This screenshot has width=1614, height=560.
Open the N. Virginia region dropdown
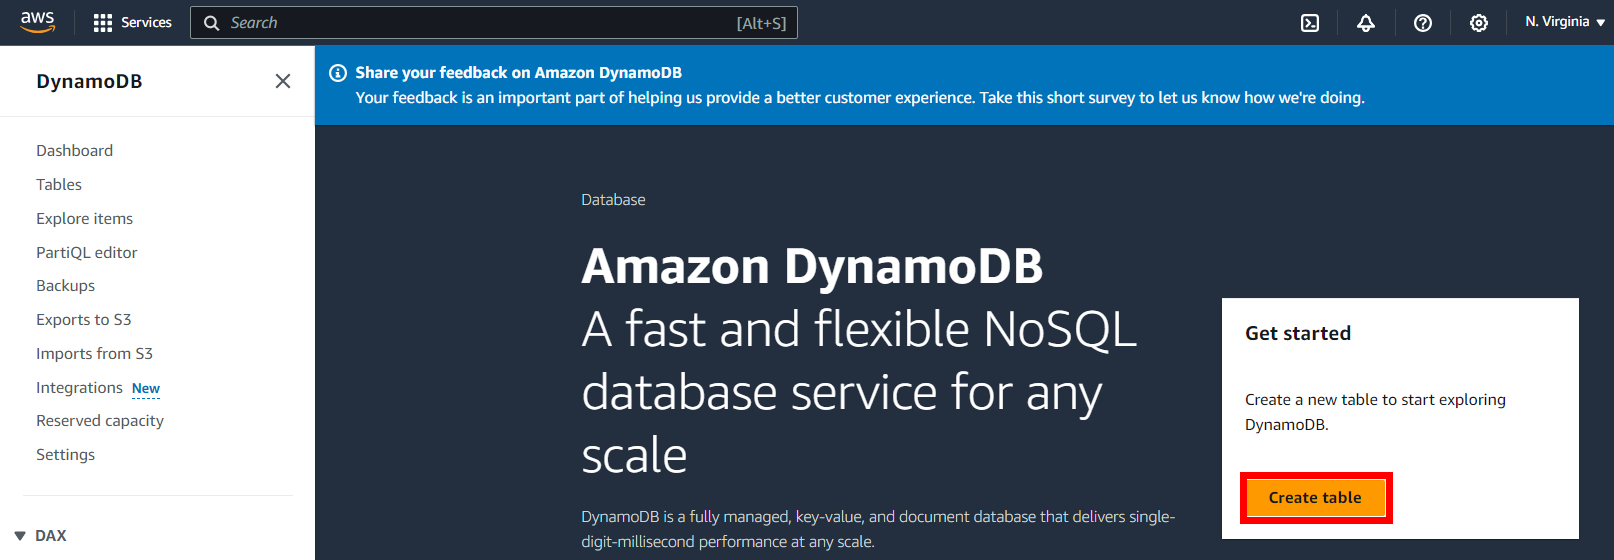click(x=1564, y=22)
